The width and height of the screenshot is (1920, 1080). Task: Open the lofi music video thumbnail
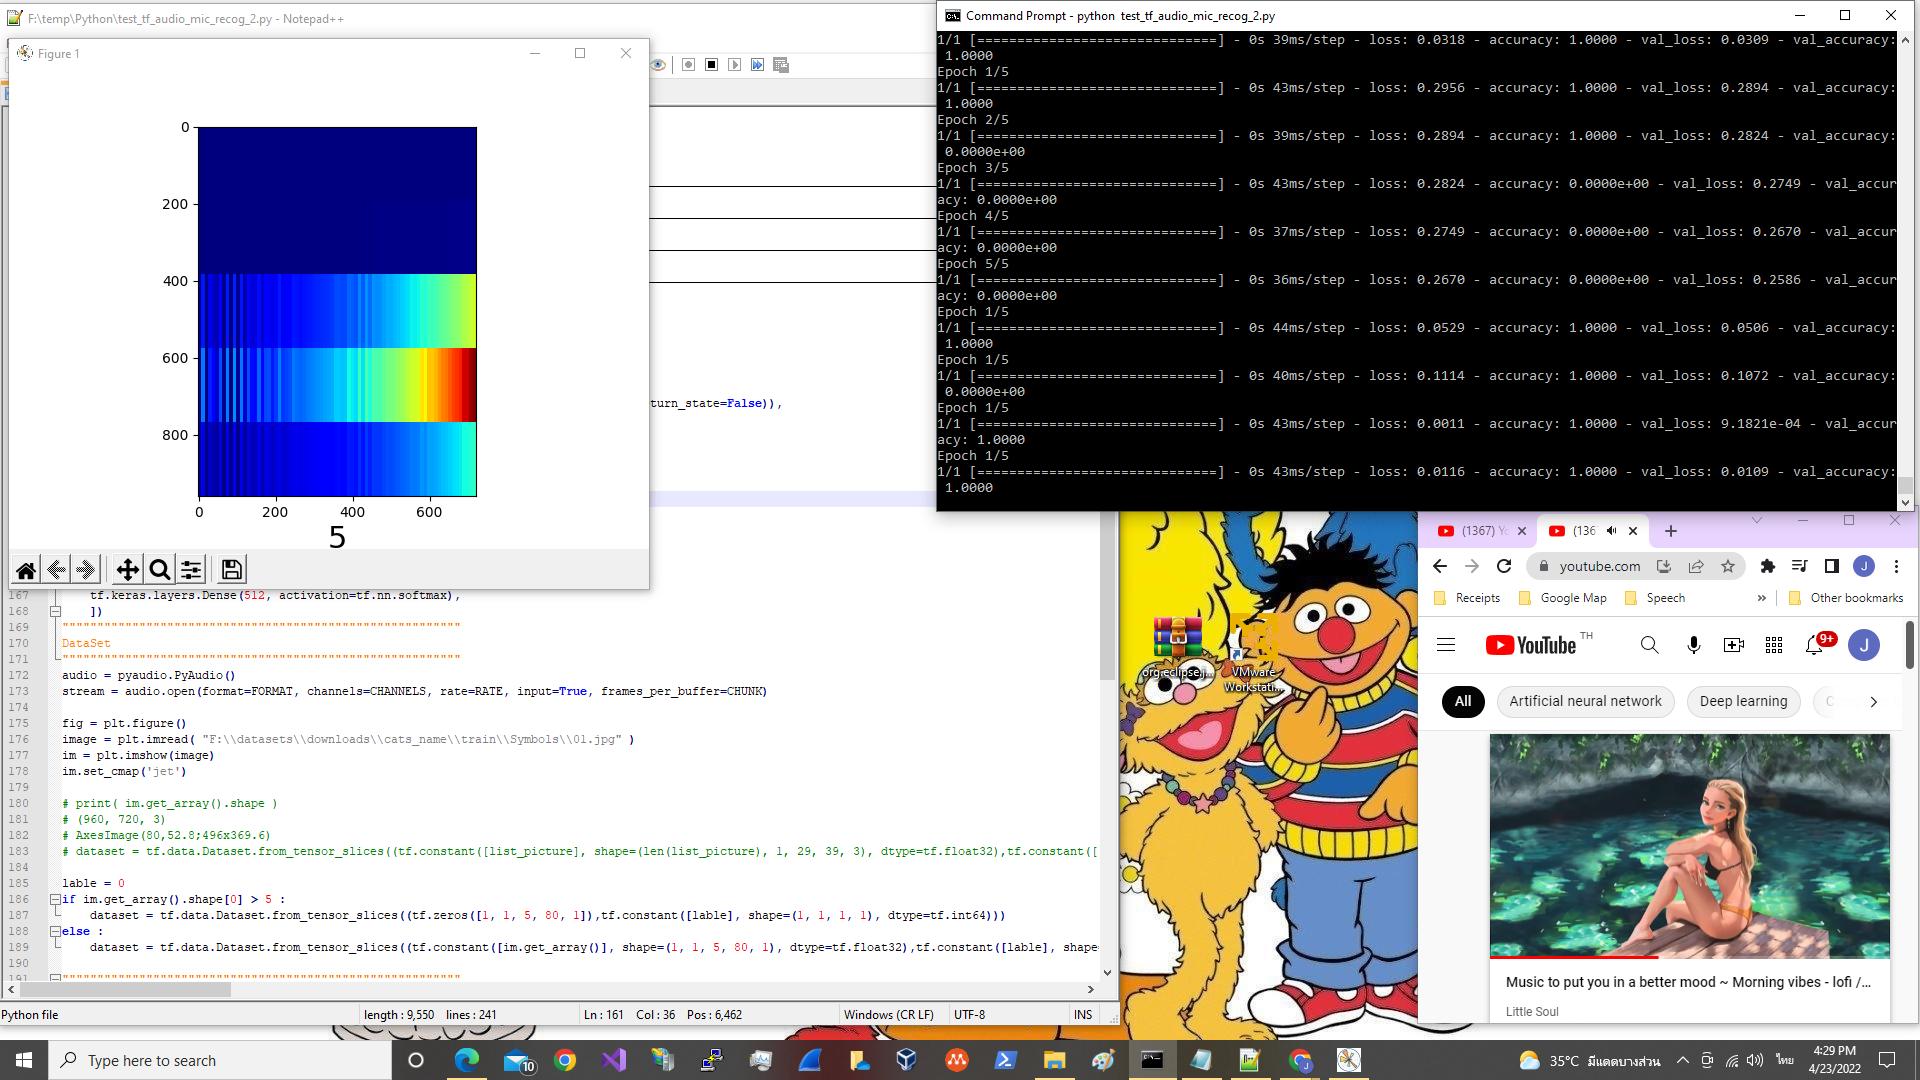click(1690, 846)
